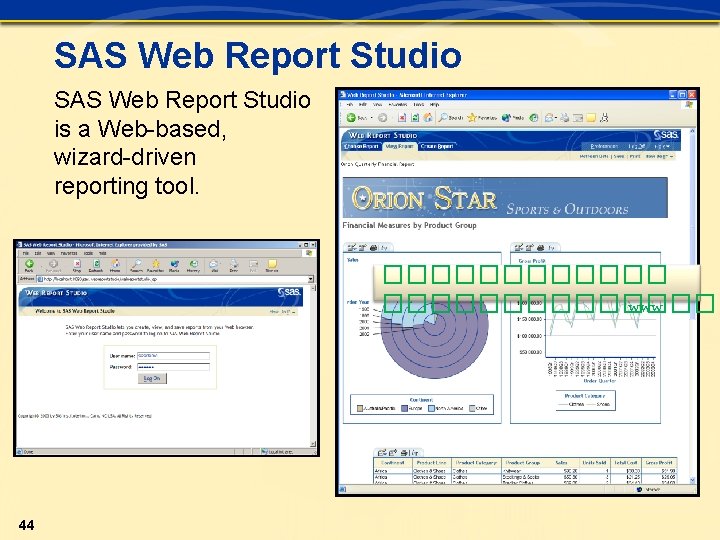Click the Refresh Data link
Image resolution: width=720 pixels, height=540 pixels.
pyautogui.click(x=595, y=157)
